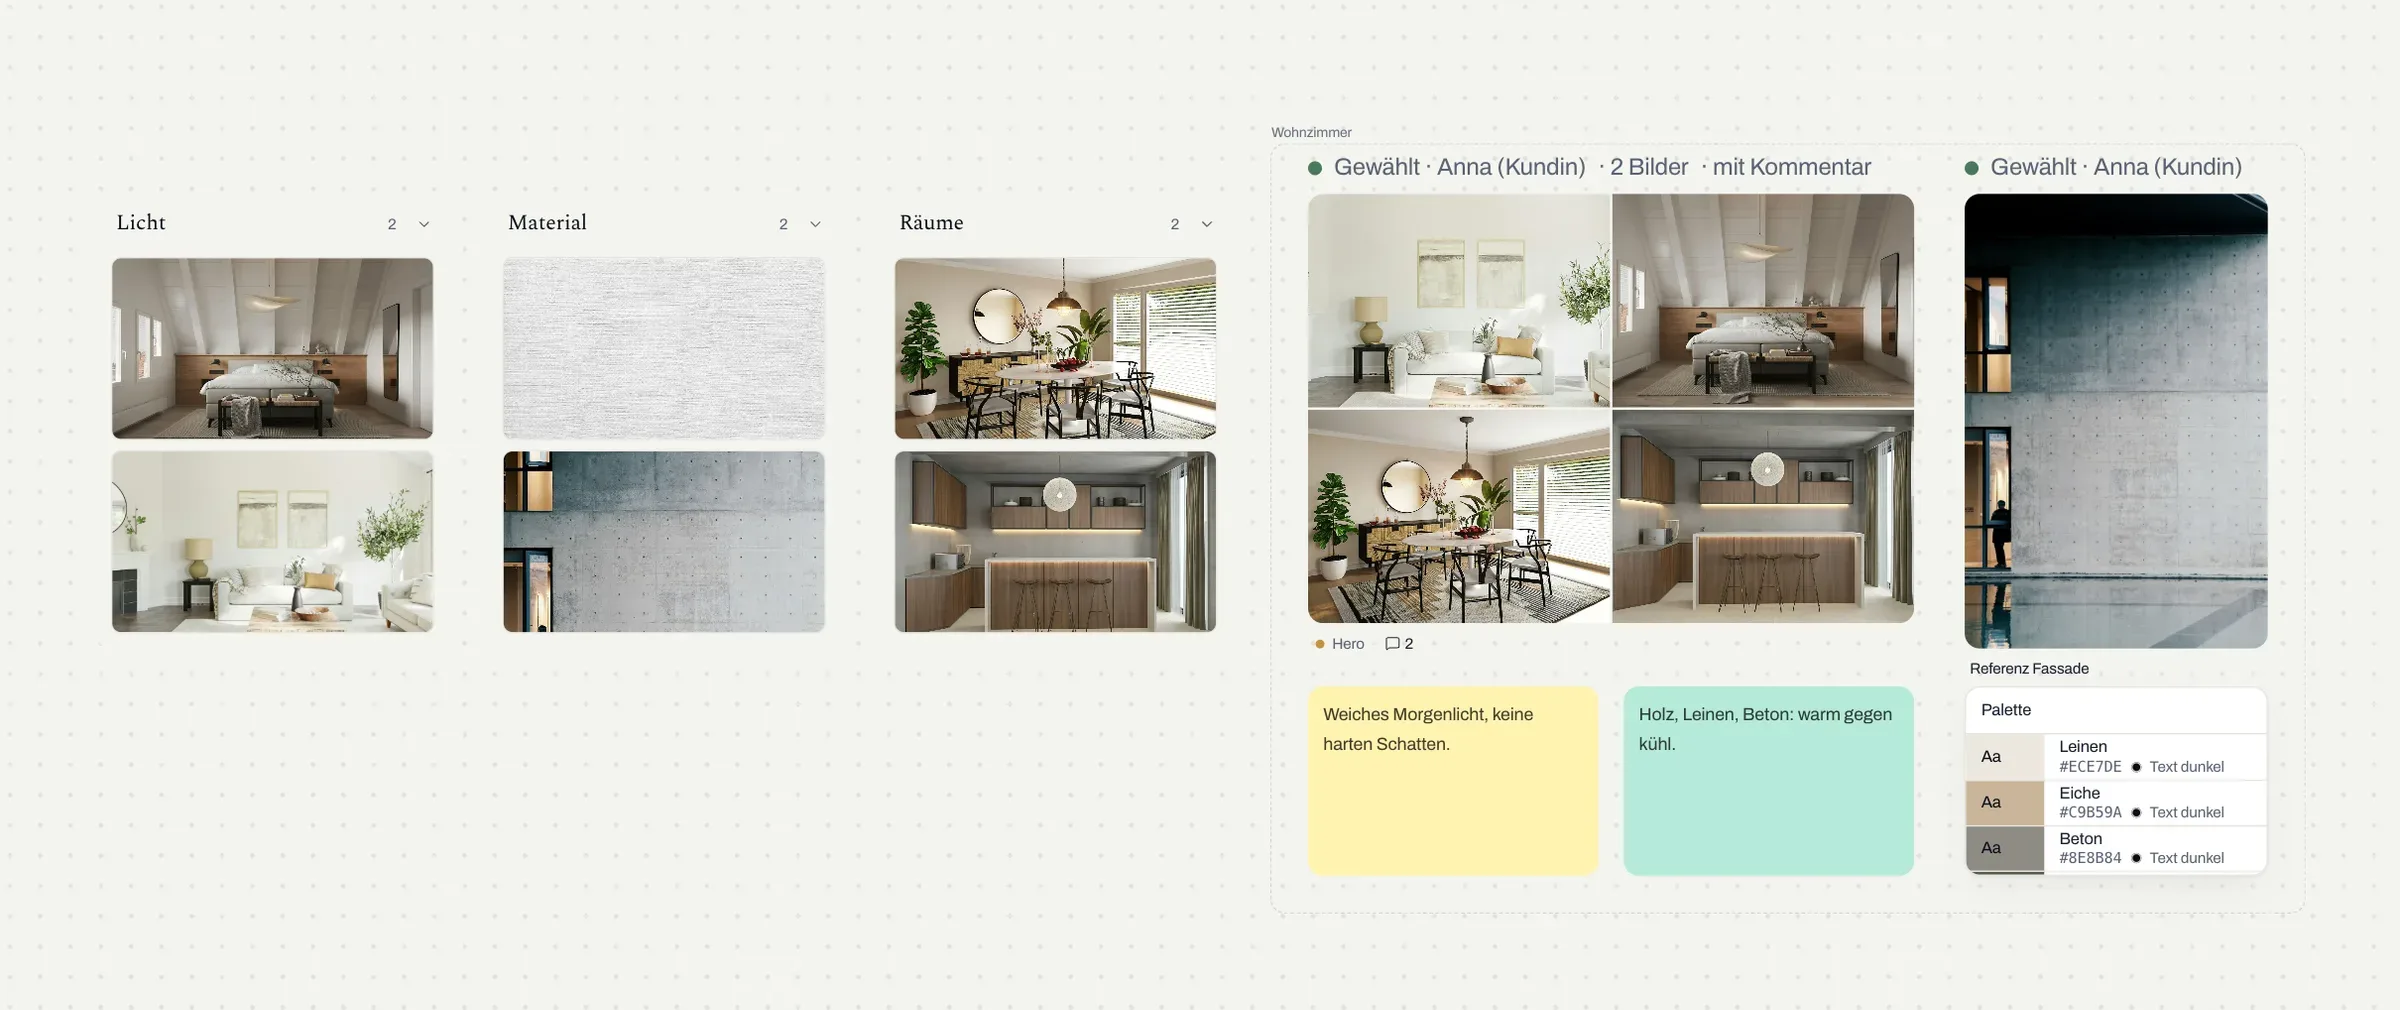Select yellow note 'Weiches Morgenlicht'
This screenshot has width=2400, height=1010.
tap(1453, 781)
